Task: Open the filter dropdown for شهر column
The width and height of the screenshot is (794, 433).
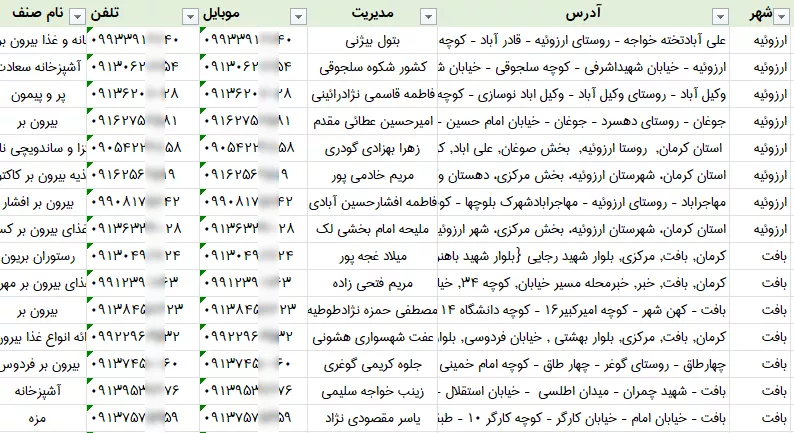Action: 782,17
